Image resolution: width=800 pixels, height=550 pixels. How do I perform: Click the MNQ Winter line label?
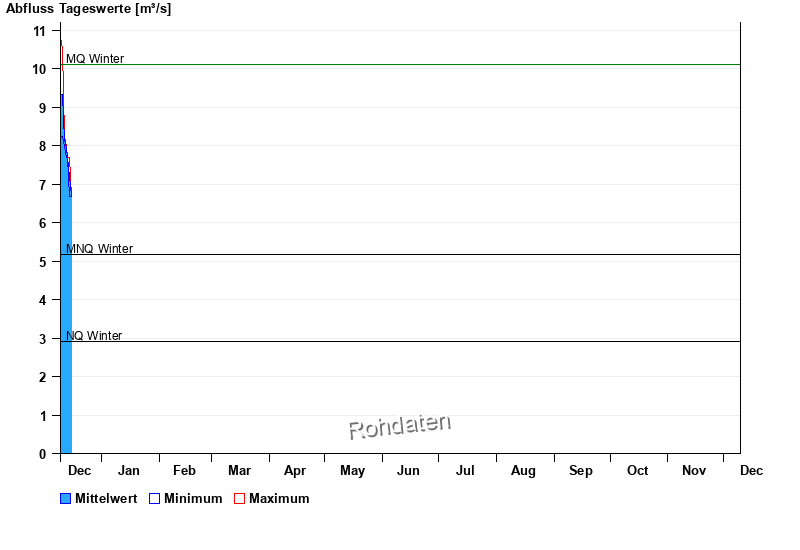[x=99, y=249]
